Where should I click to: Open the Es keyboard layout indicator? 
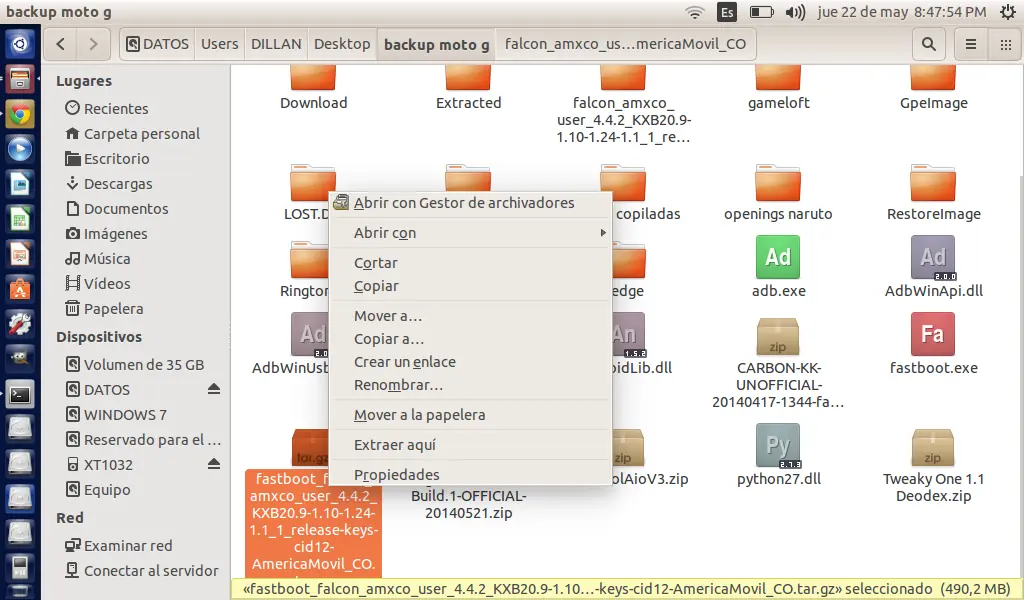727,12
